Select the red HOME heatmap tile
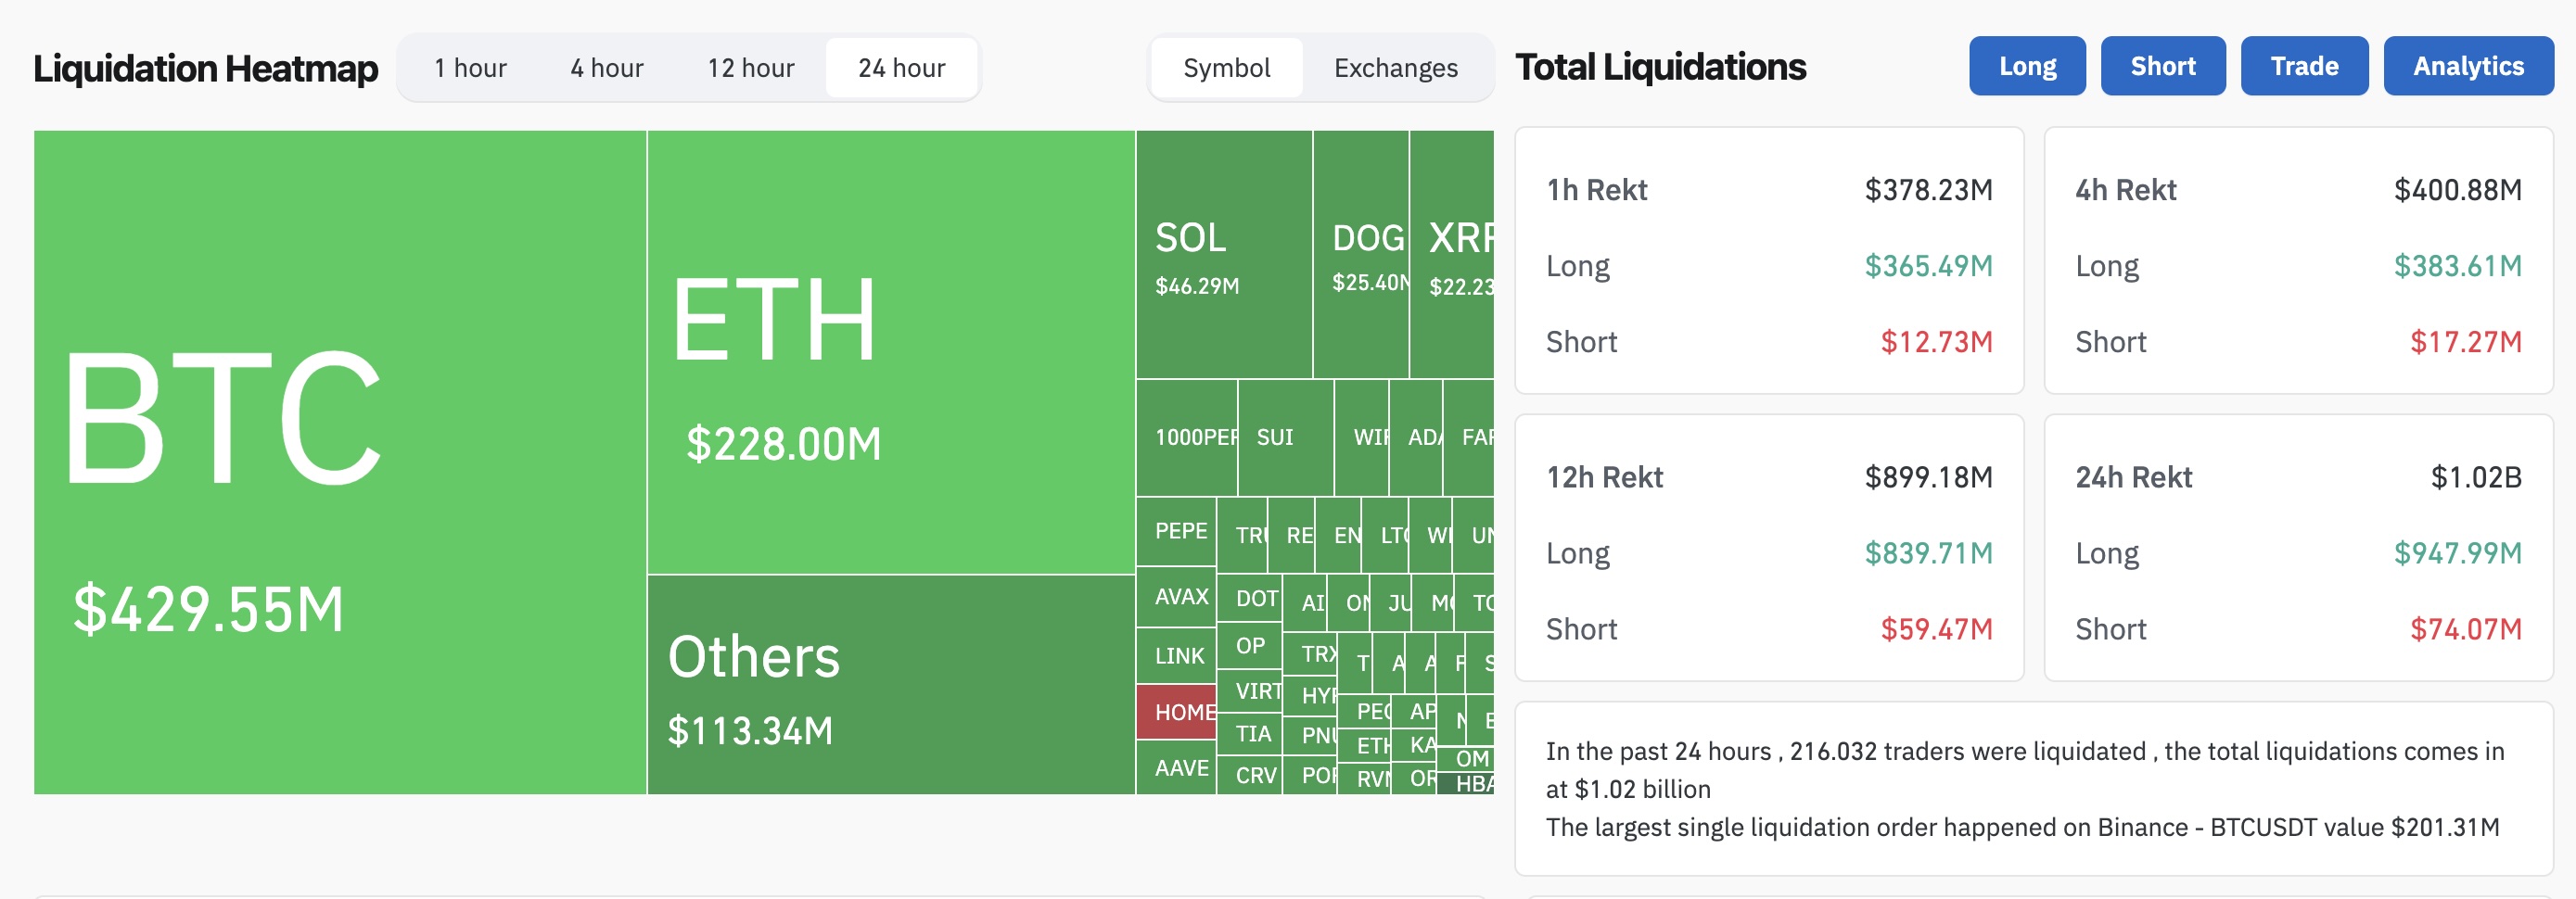 pos(1176,712)
